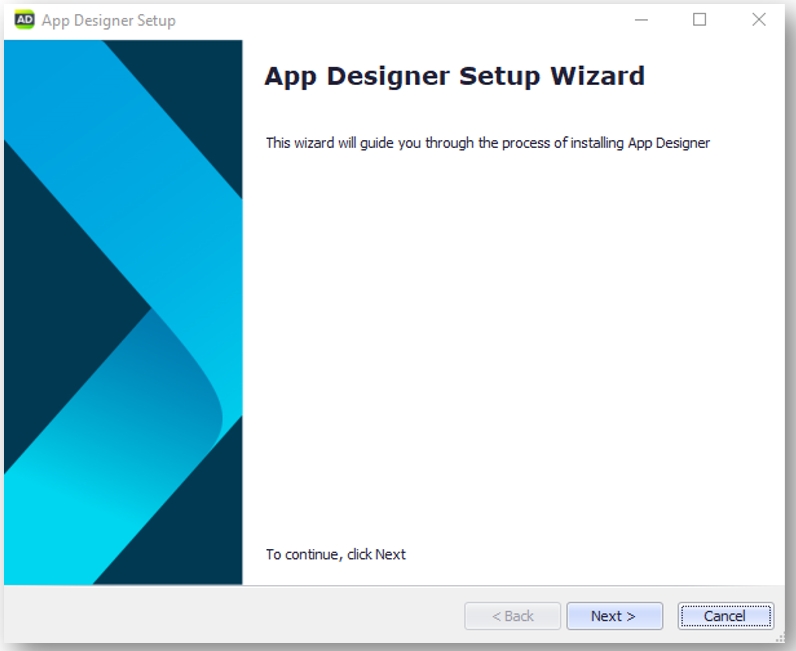Click the green AD app icon in title bar
Viewport: 796px width, 651px height.
(24, 20)
